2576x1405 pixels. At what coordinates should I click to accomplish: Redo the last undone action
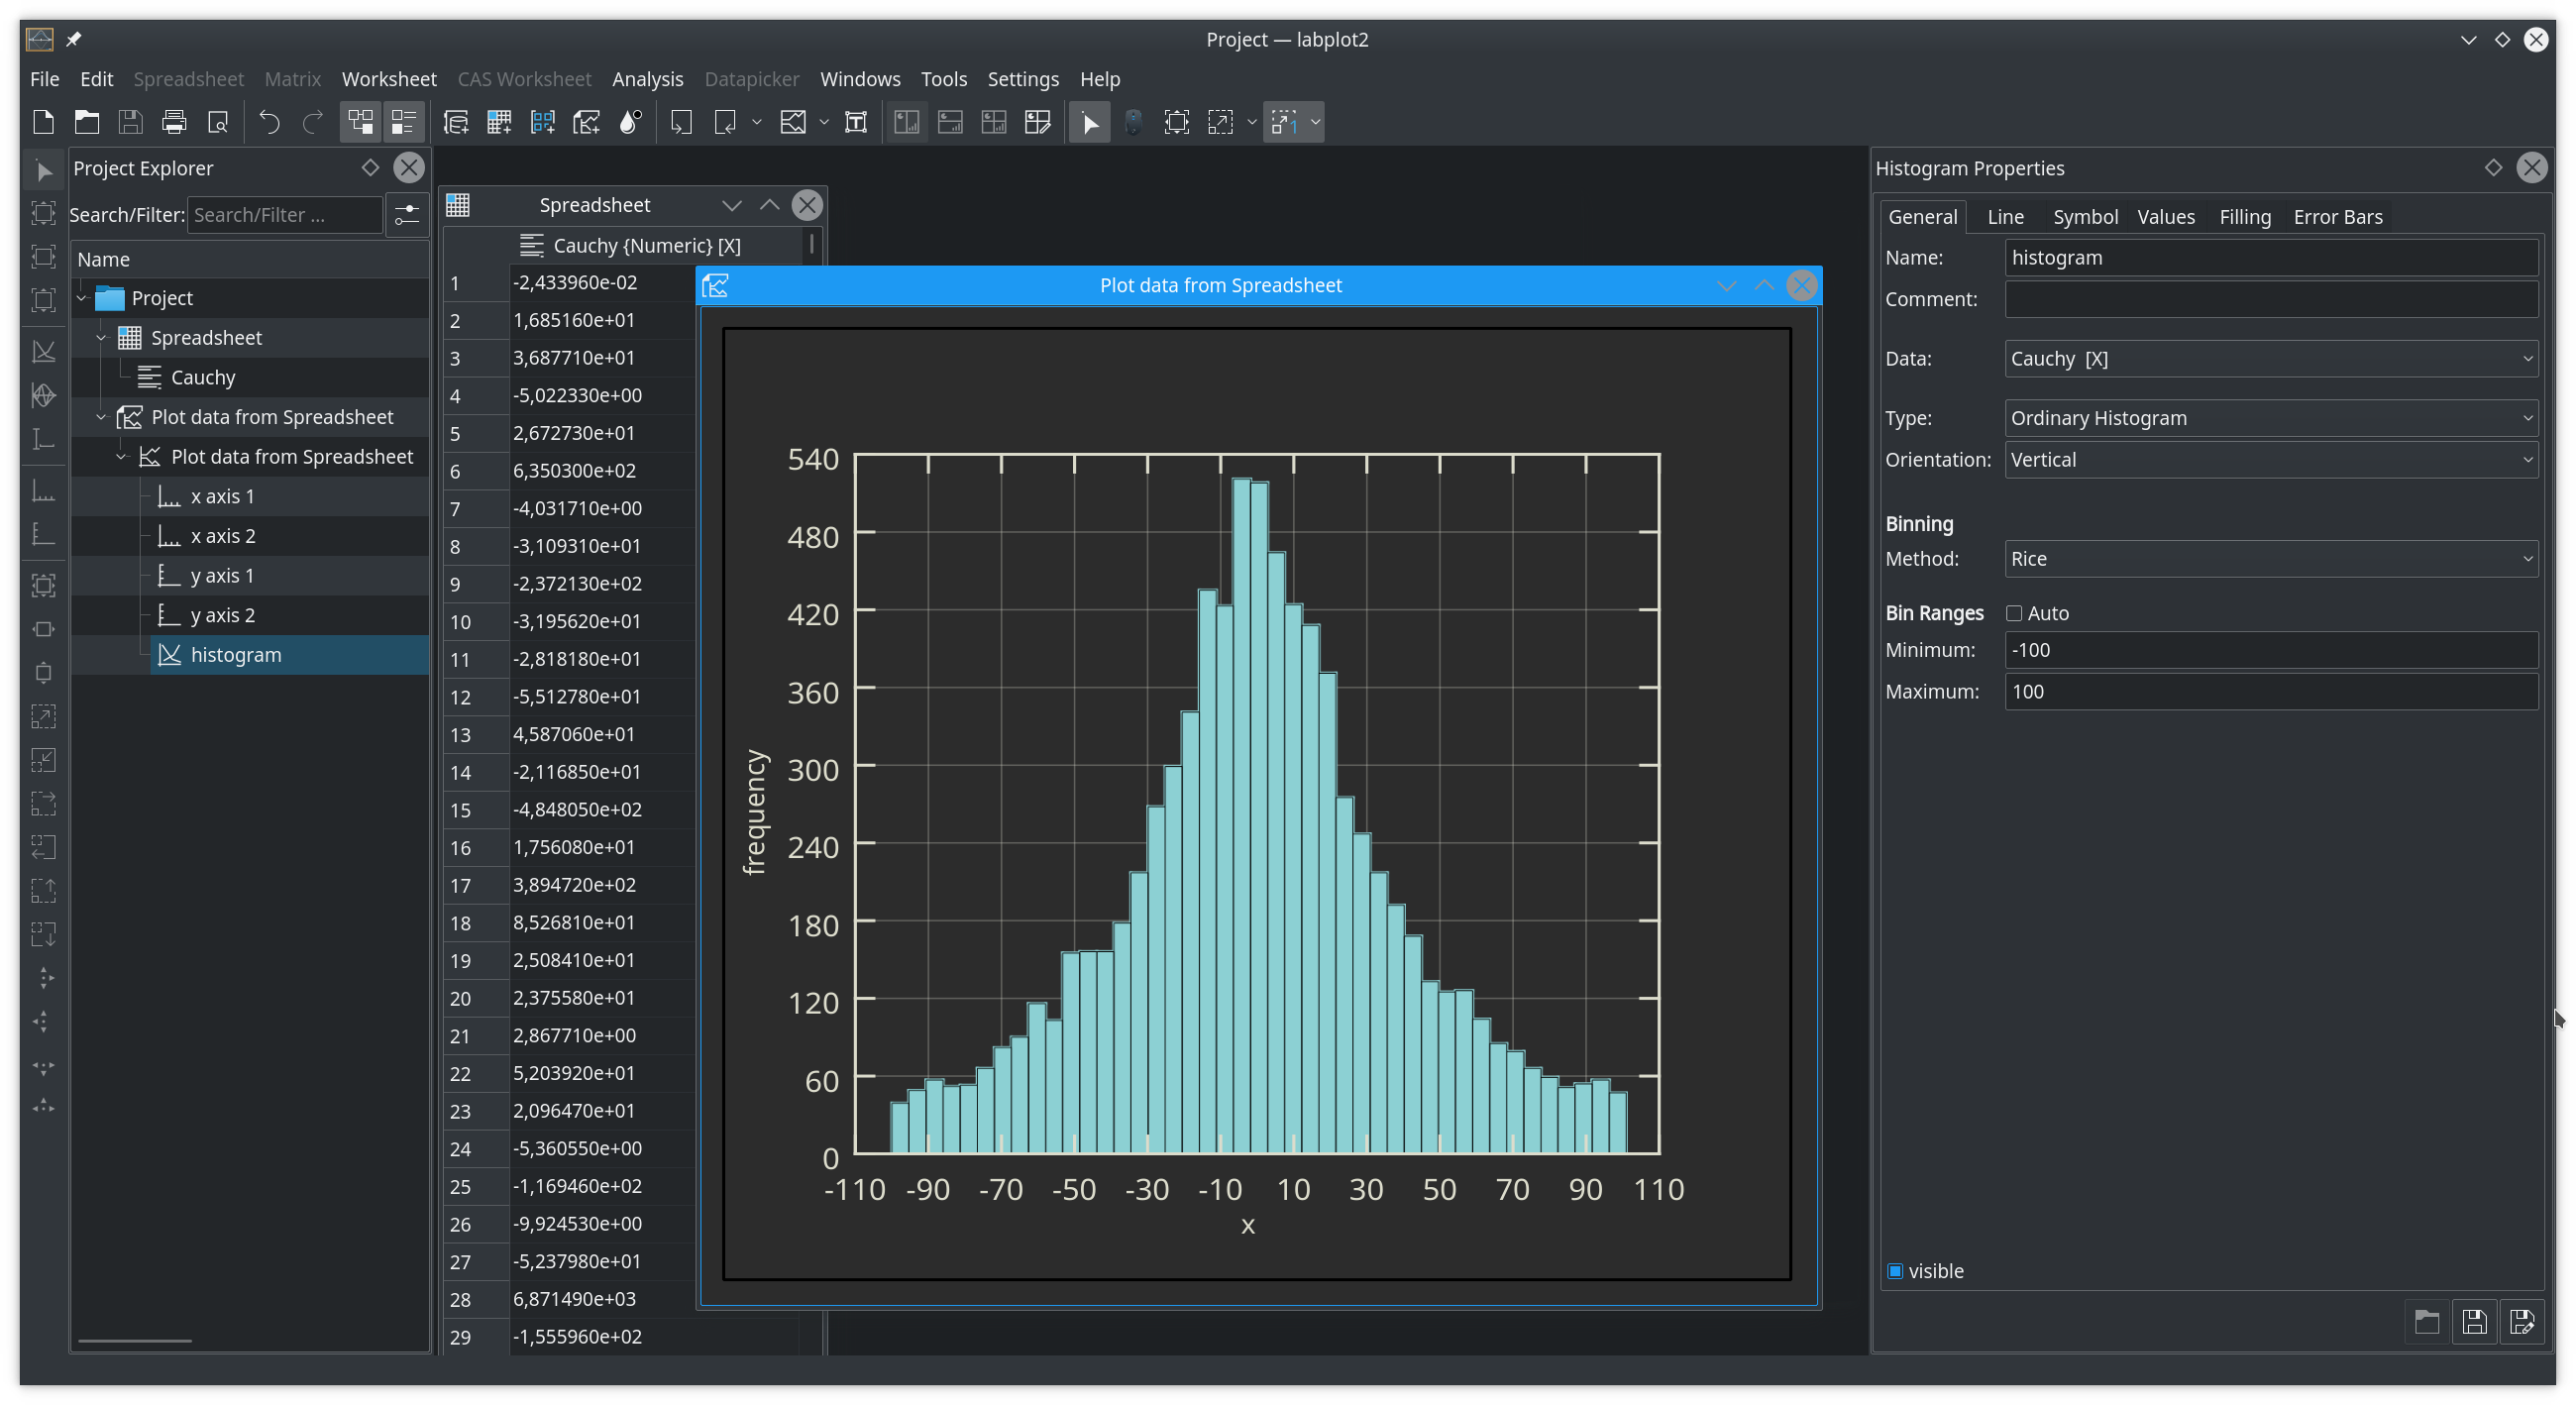[311, 122]
